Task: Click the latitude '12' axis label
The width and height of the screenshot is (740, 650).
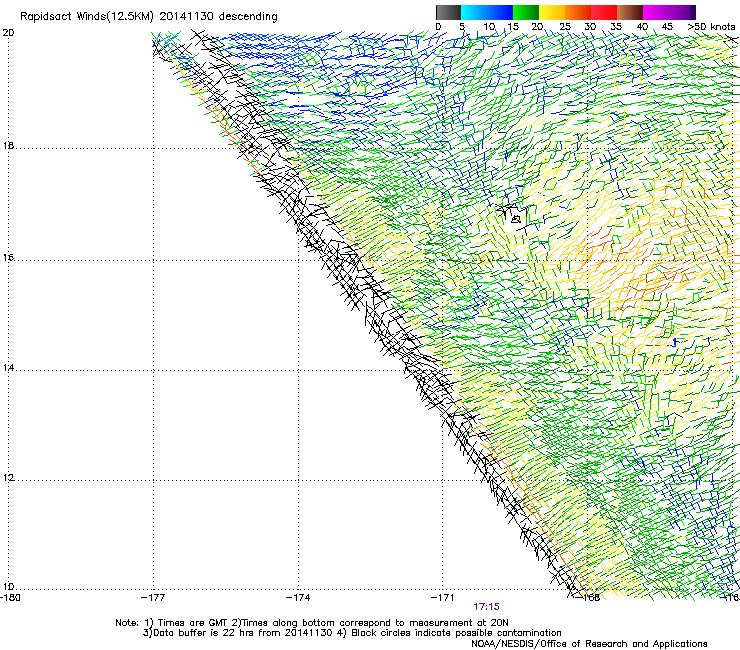Action: pyautogui.click(x=8, y=478)
